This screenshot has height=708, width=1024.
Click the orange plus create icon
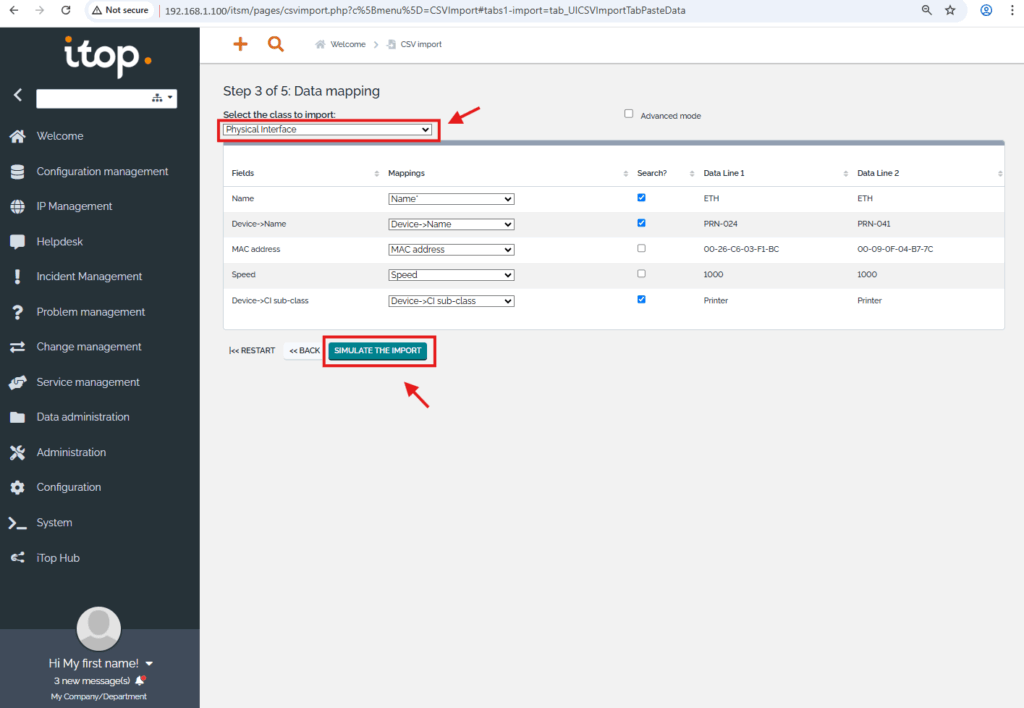240,44
